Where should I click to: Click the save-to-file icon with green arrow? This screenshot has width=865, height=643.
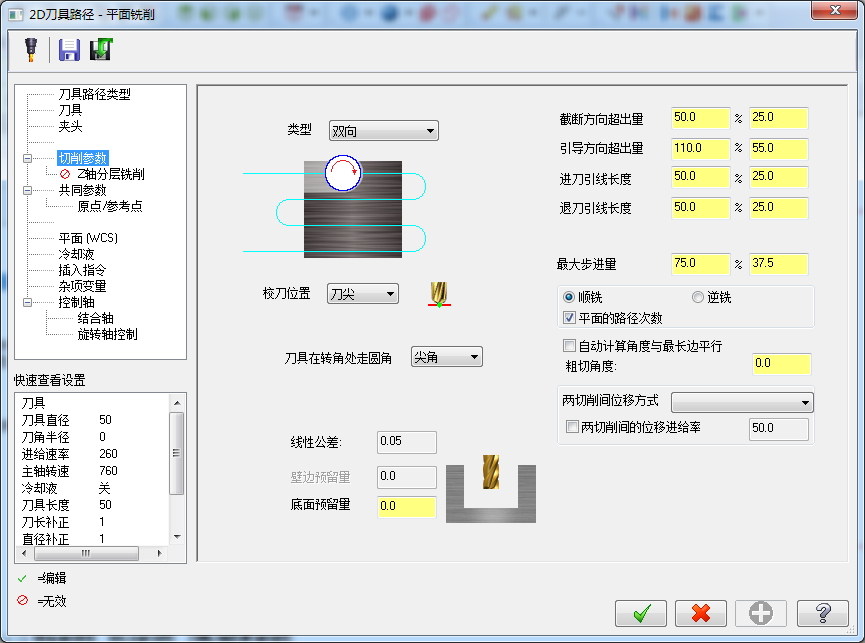click(x=100, y=50)
